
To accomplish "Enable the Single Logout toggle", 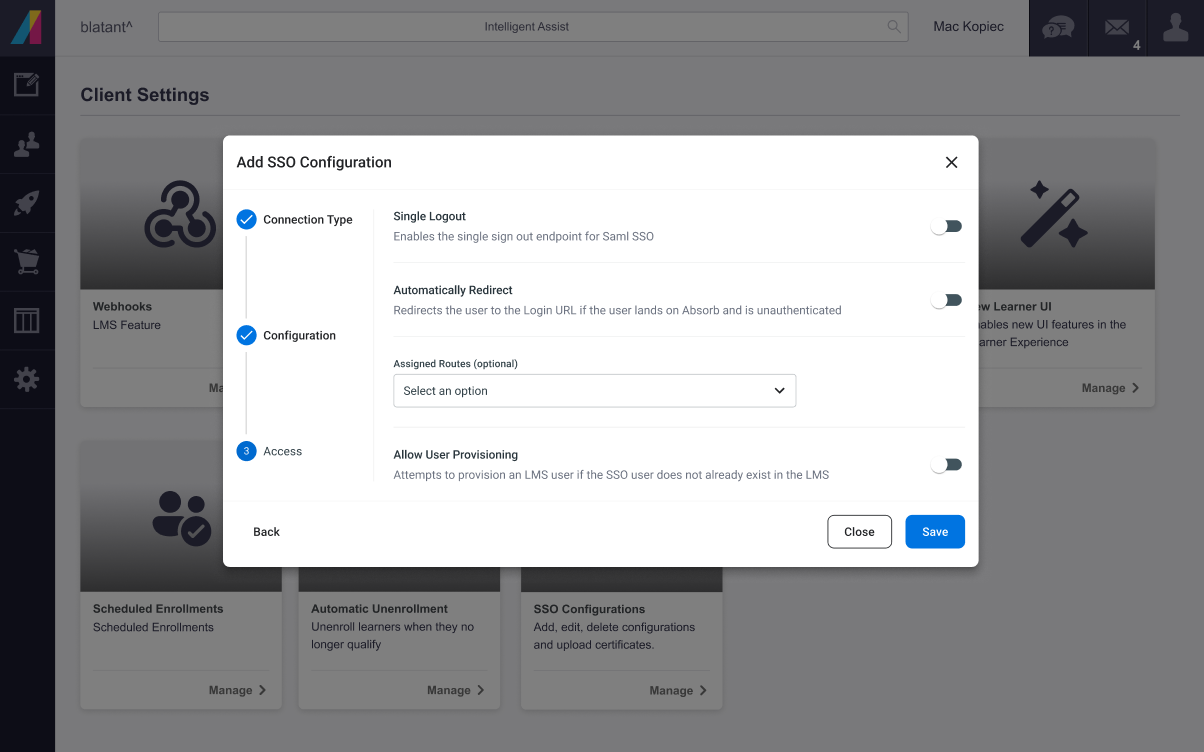I will click(x=946, y=226).
